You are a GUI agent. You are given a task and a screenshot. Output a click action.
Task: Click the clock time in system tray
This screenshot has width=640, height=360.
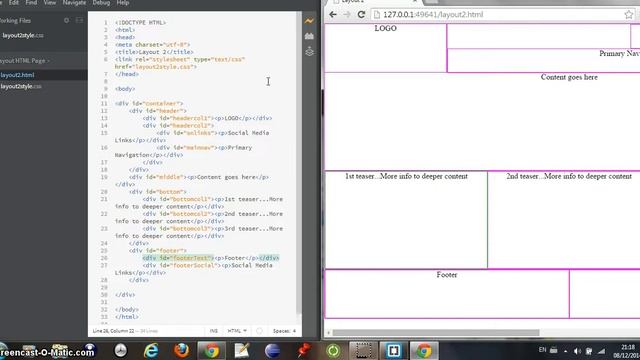tap(628, 347)
